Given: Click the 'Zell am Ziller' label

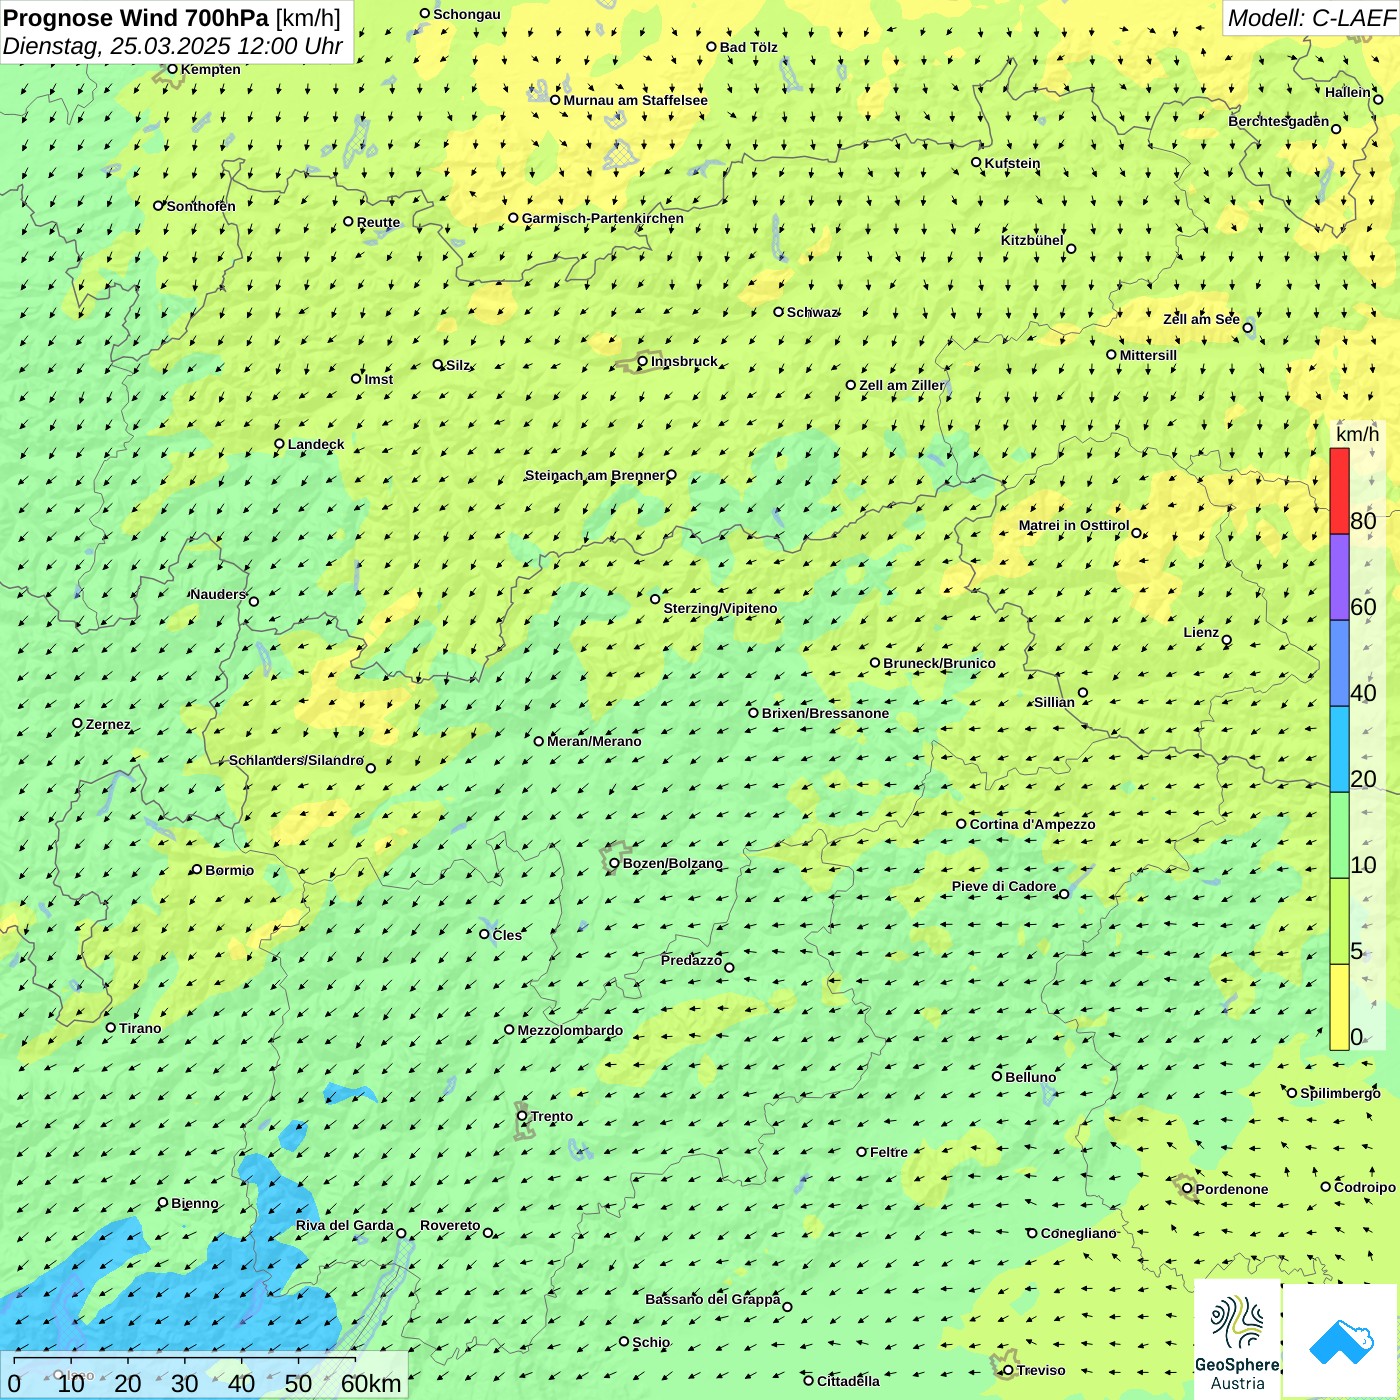Looking at the screenshot, I should coord(902,385).
